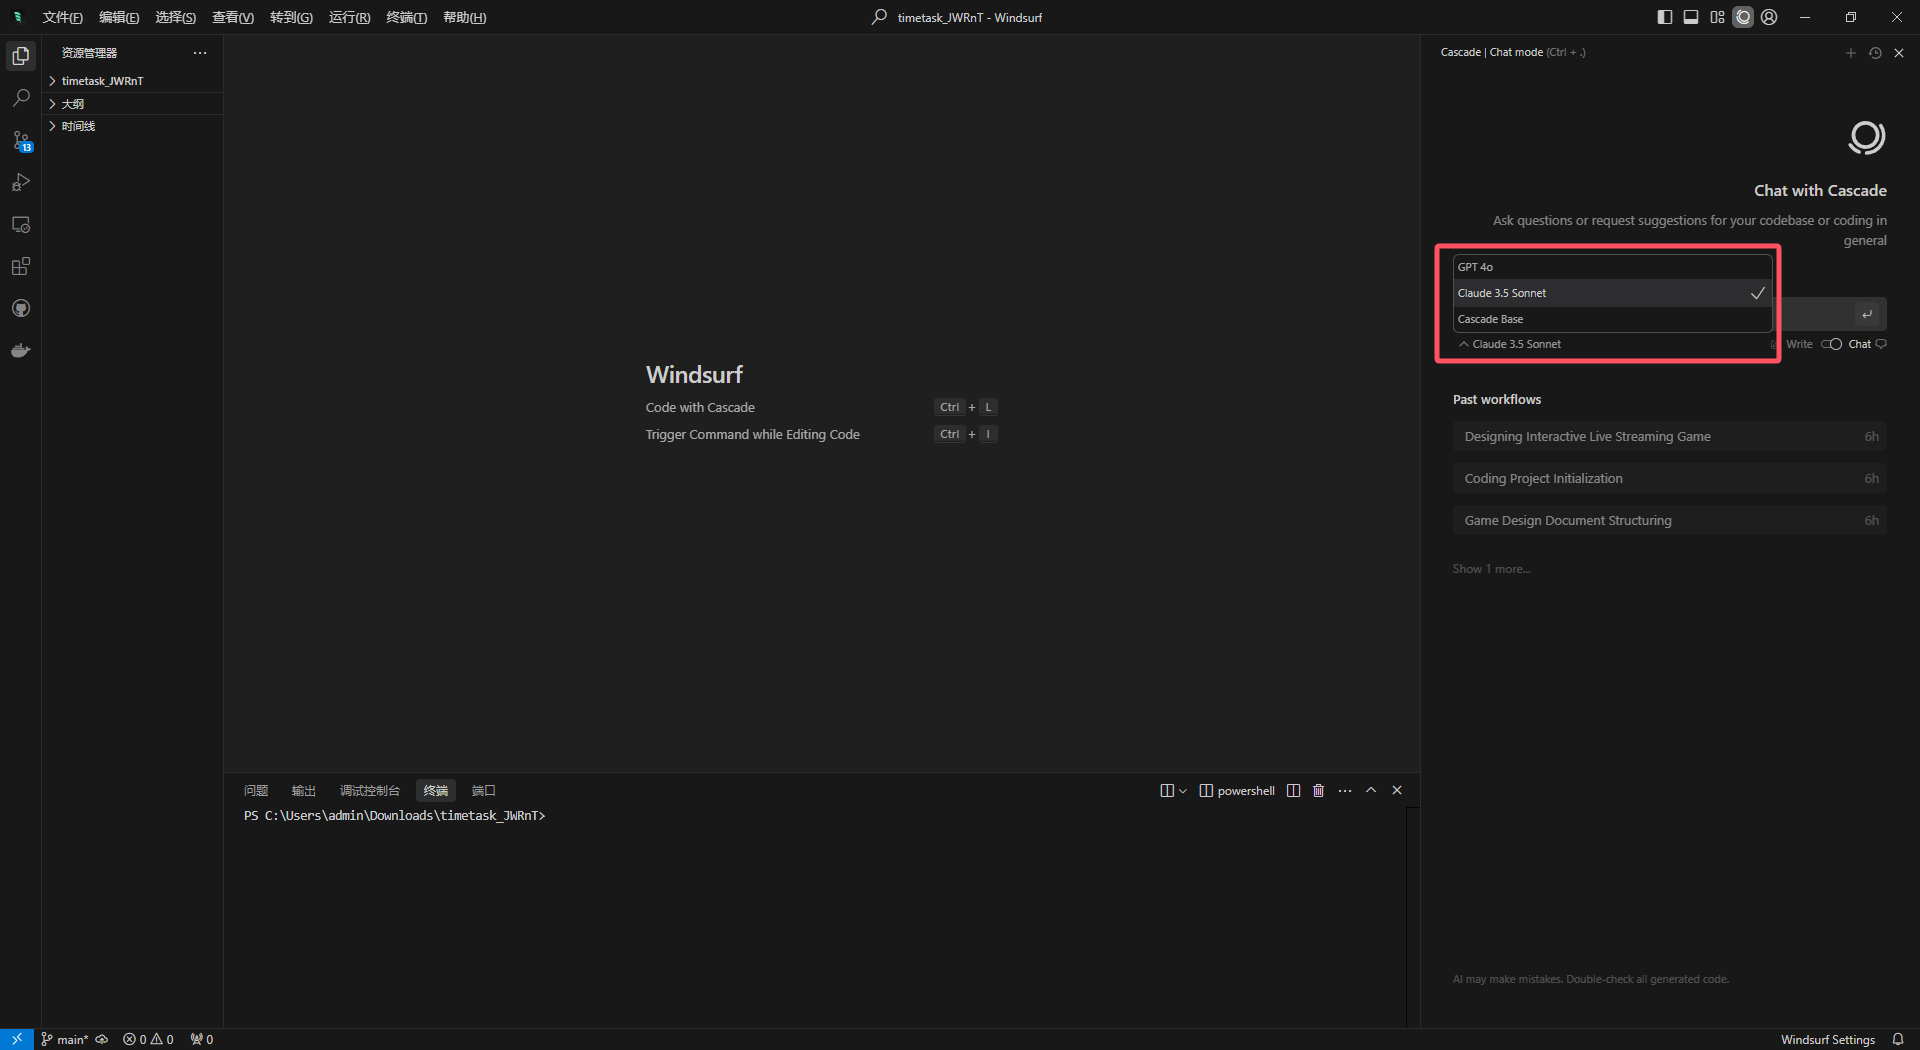The image size is (1920, 1050).
Task: Open the Extensions view
Action: tap(21, 266)
